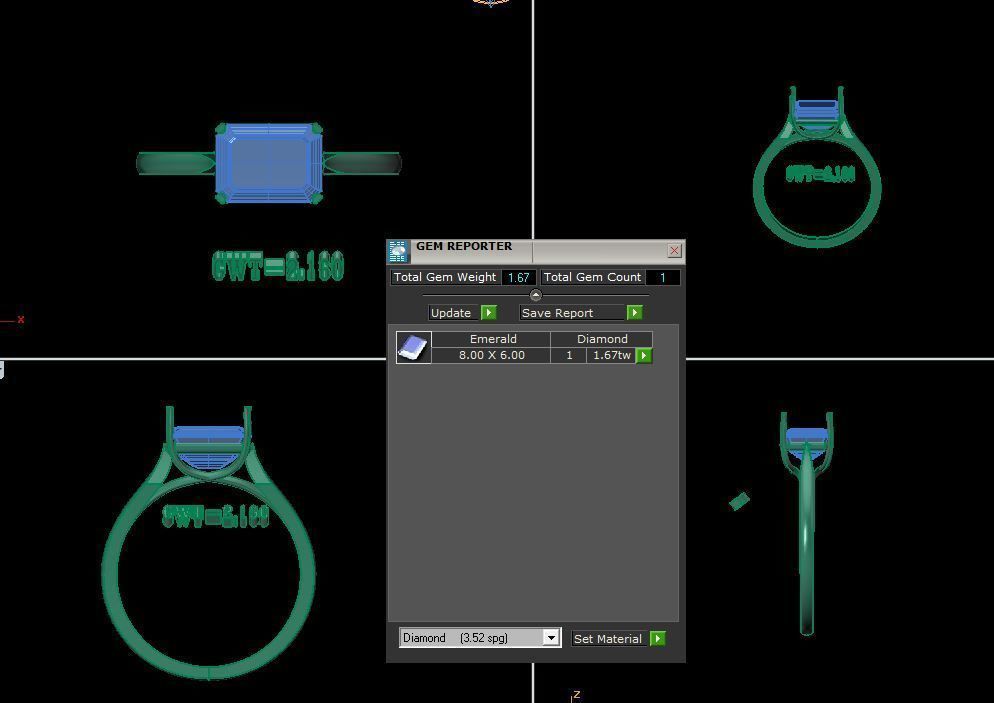Click the green arrow next to Update
The width and height of the screenshot is (994, 703).
(x=489, y=313)
